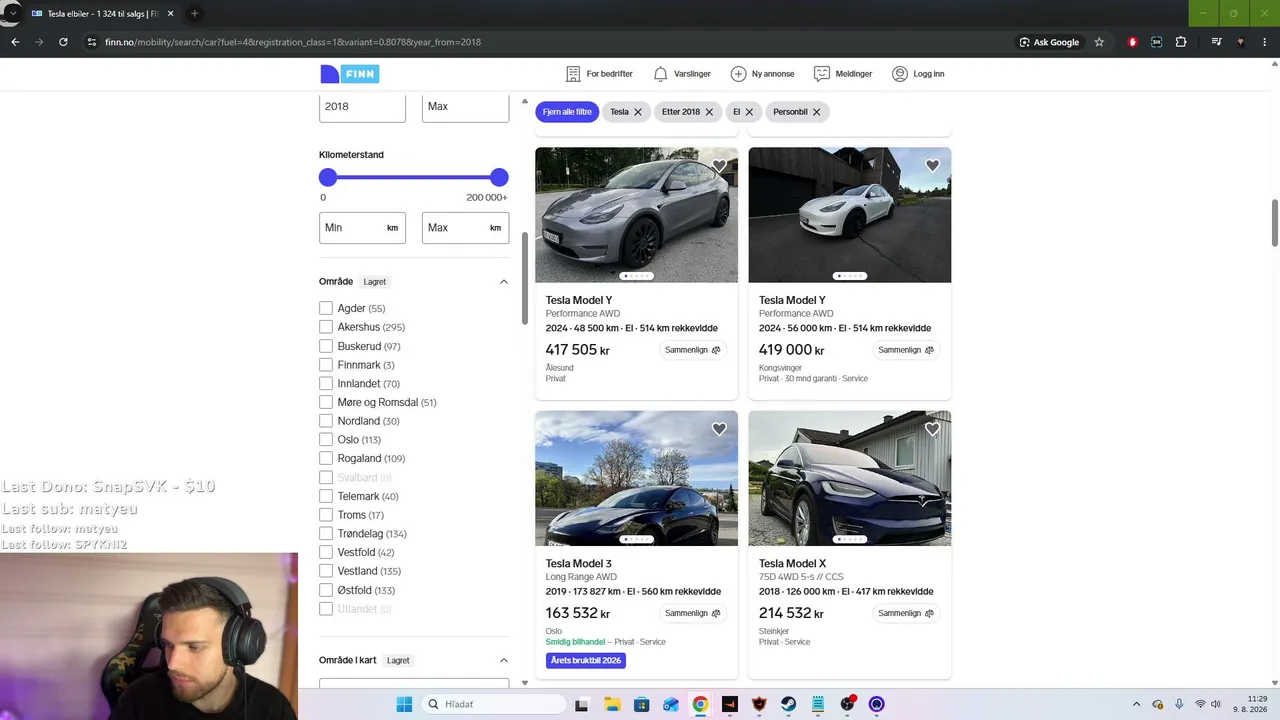Heart the Tesla Model X listing
The width and height of the screenshot is (1280, 720).
pyautogui.click(x=932, y=429)
